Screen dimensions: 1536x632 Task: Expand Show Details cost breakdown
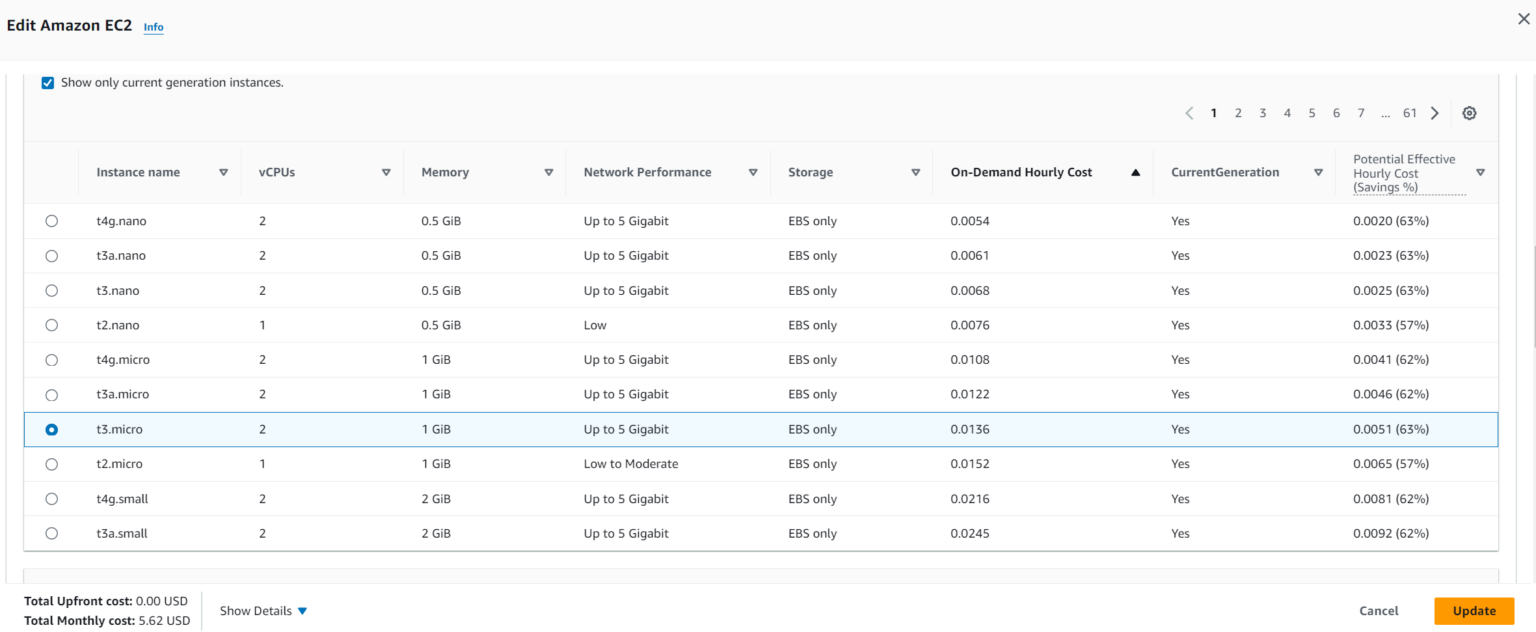pyautogui.click(x=263, y=611)
